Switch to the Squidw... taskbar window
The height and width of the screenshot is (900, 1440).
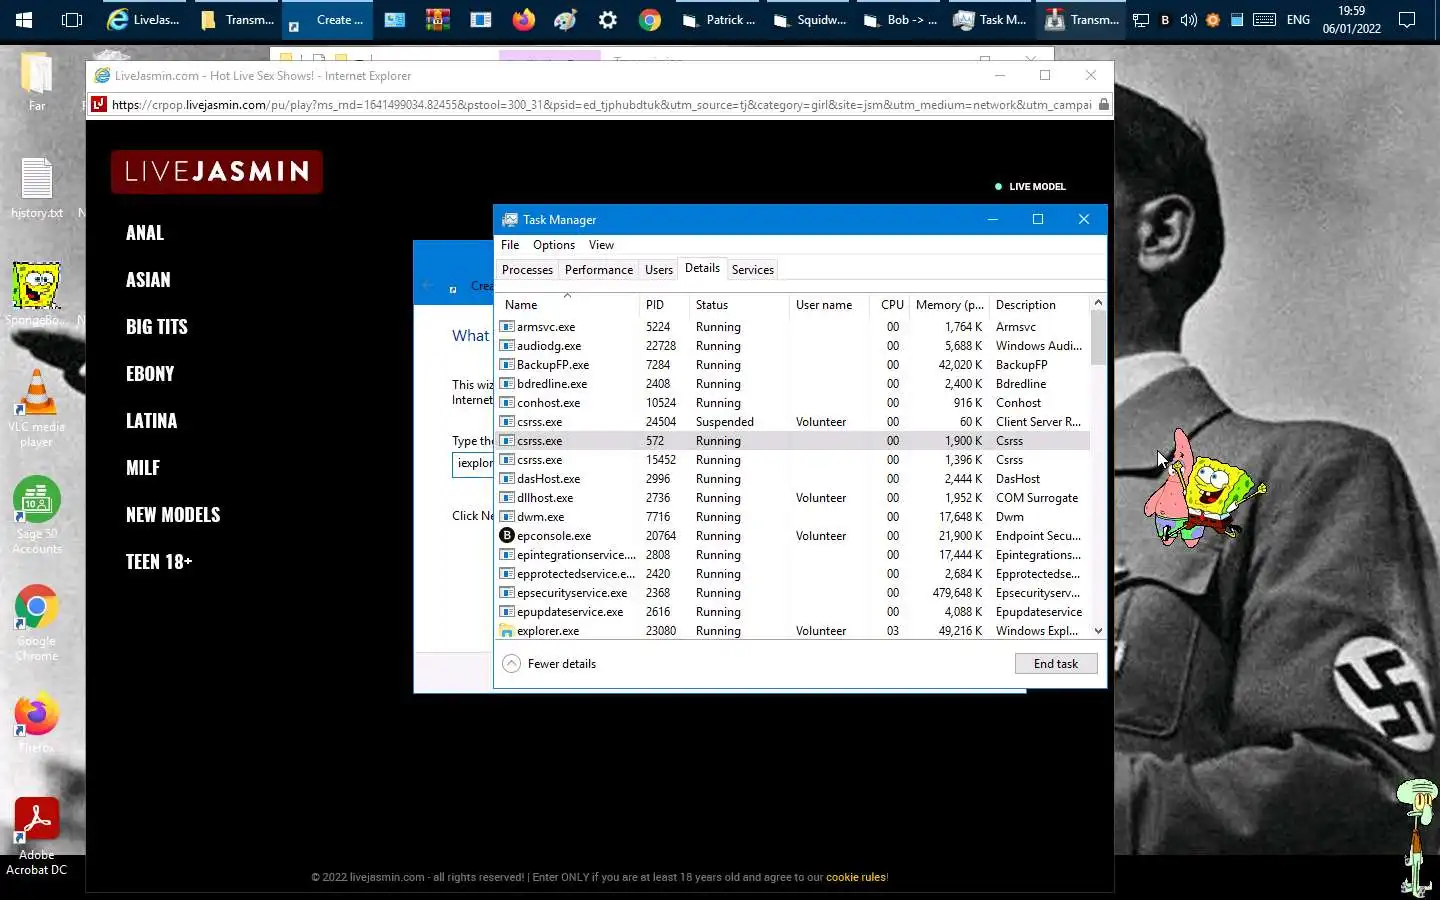[x=810, y=19]
